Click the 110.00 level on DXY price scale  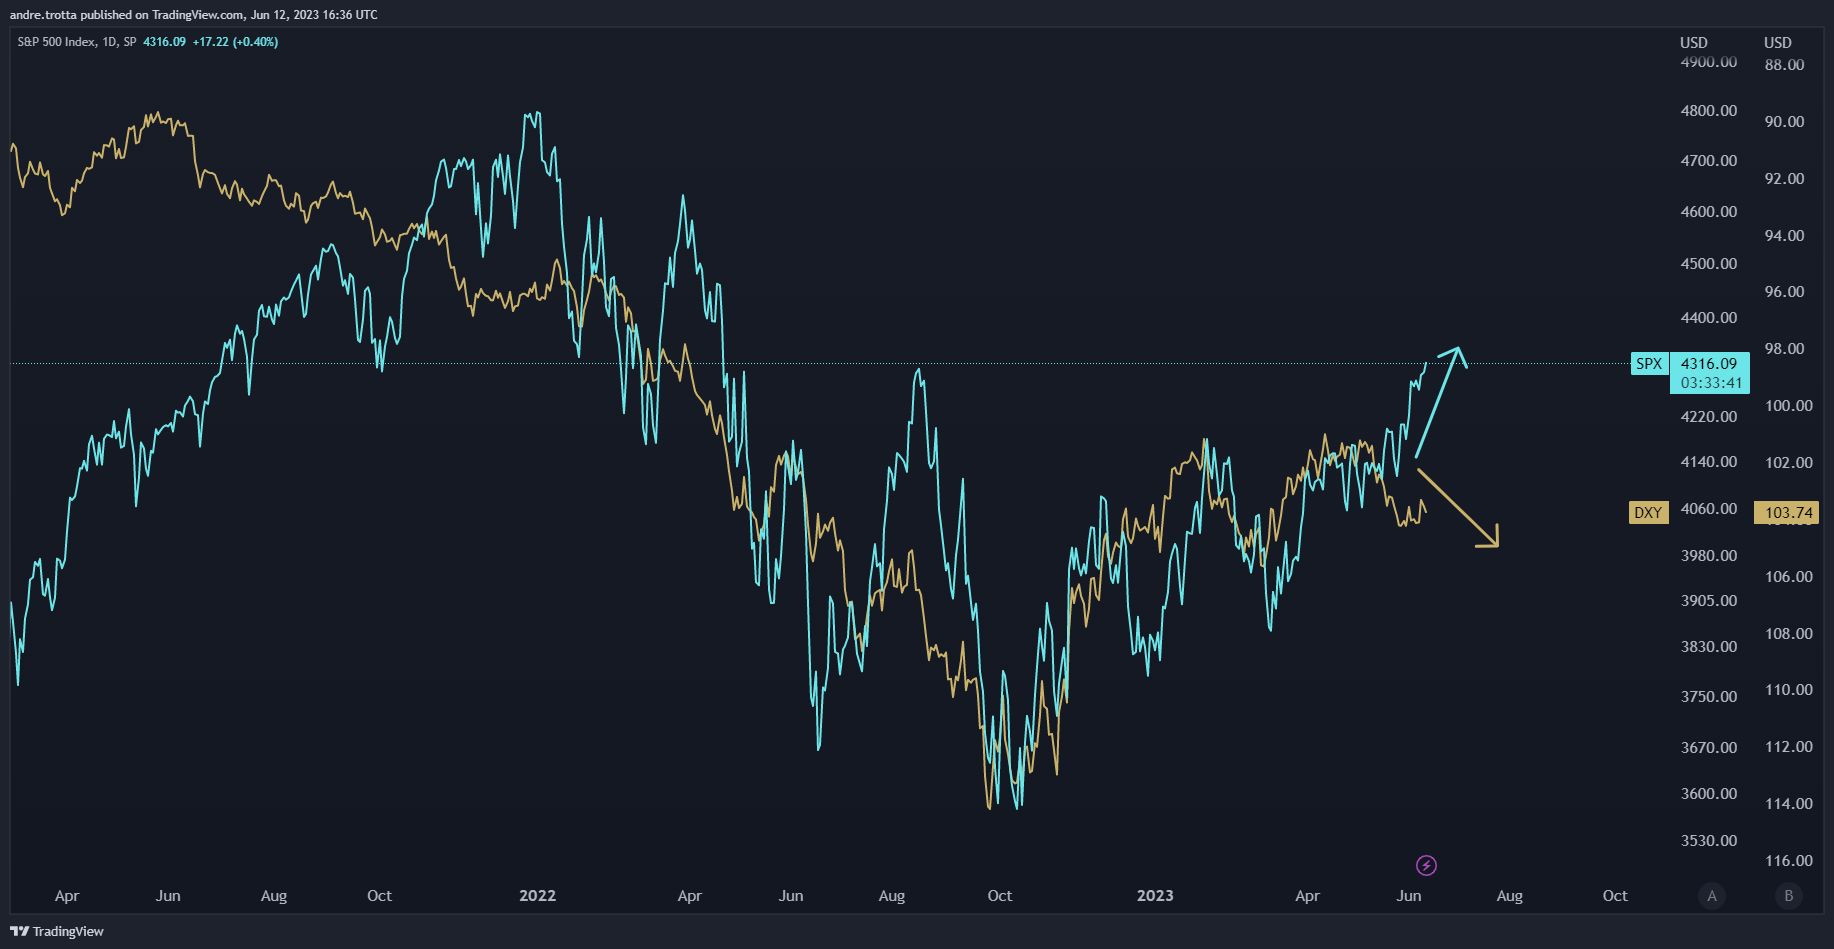click(1788, 690)
